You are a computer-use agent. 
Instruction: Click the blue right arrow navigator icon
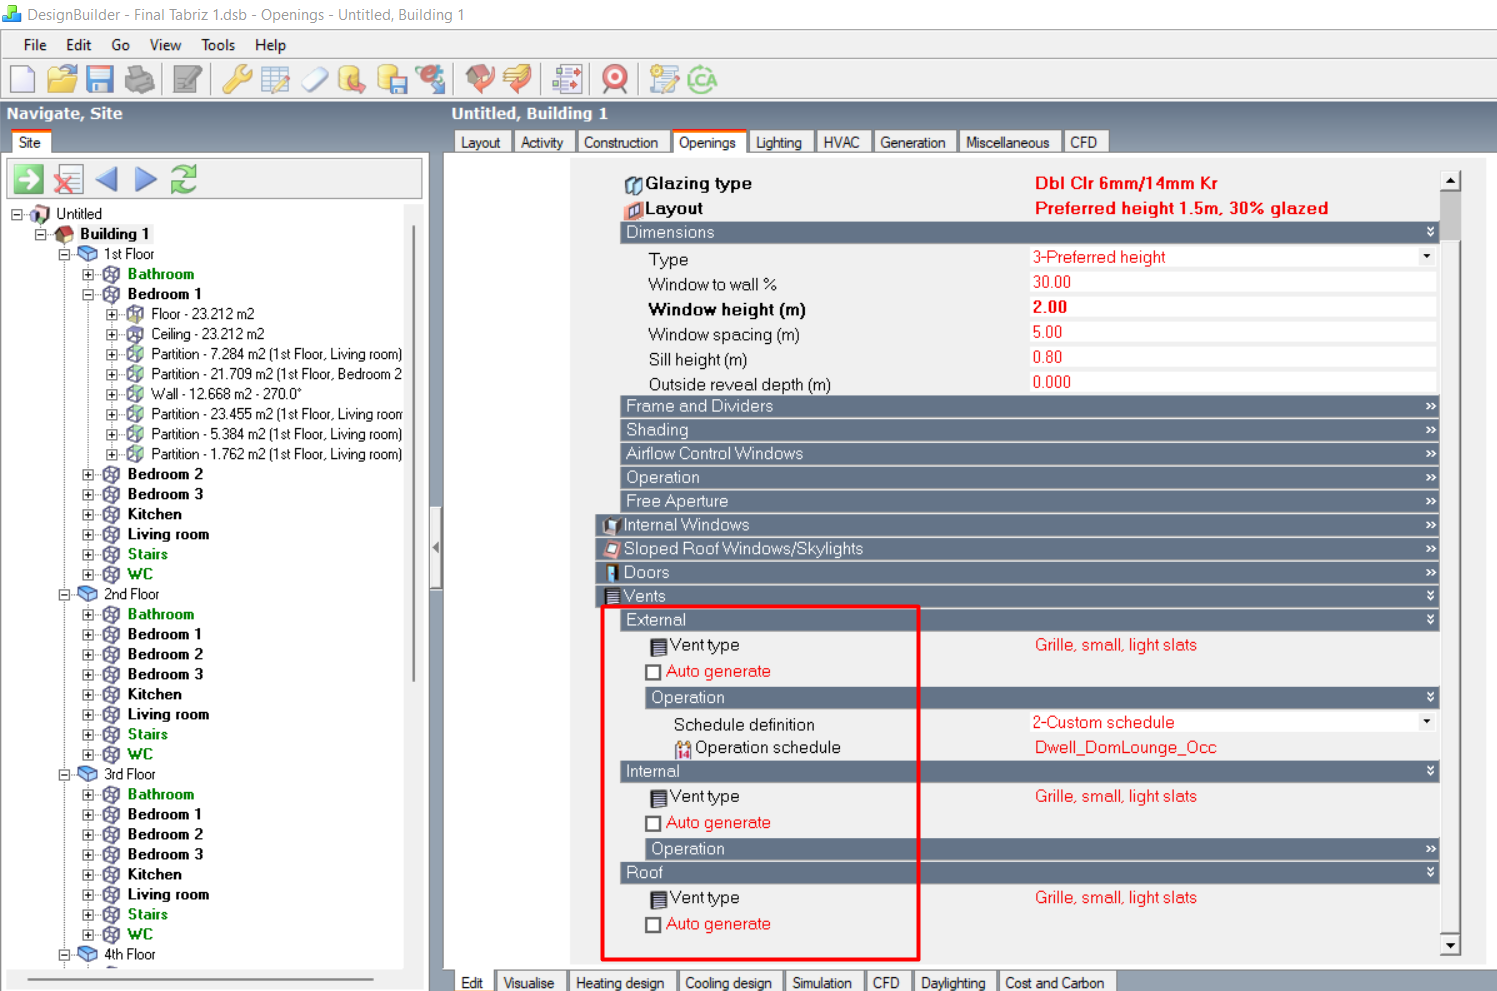(146, 179)
